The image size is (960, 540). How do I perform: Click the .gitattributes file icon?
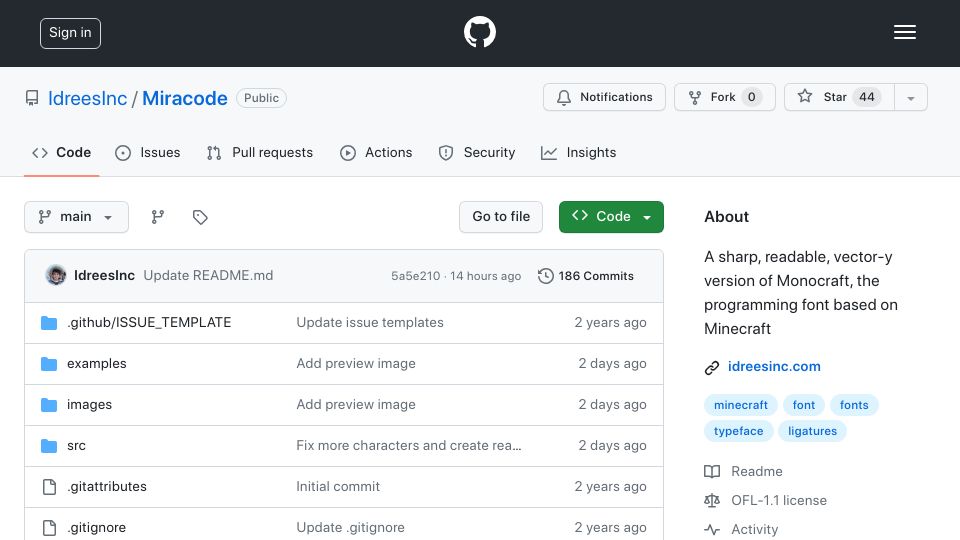pyautogui.click(x=50, y=487)
